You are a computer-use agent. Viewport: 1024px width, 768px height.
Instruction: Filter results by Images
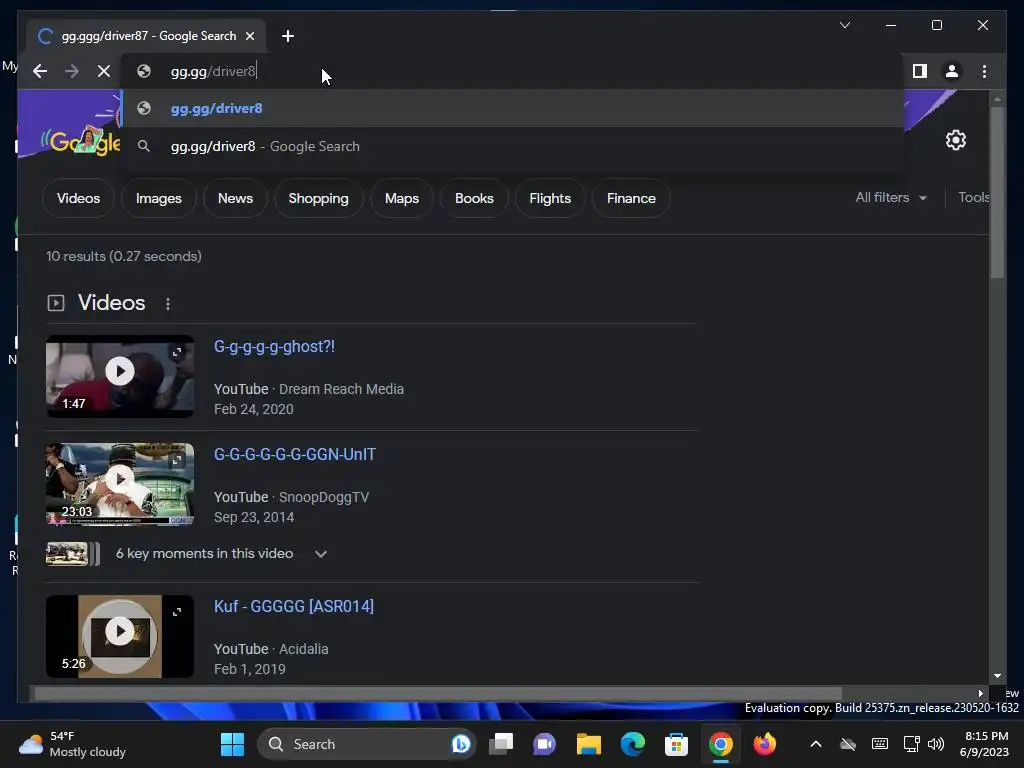159,198
